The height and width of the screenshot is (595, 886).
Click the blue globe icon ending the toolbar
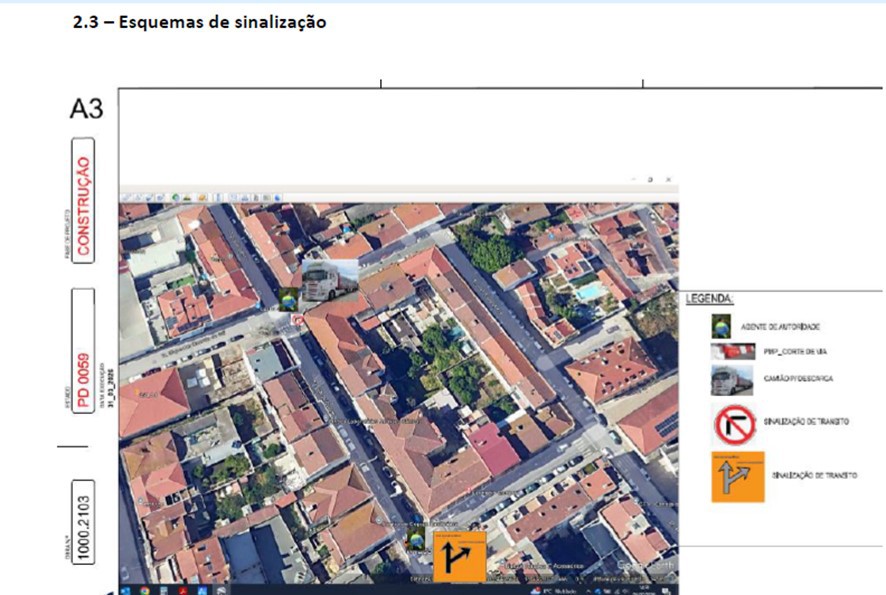[x=277, y=198]
